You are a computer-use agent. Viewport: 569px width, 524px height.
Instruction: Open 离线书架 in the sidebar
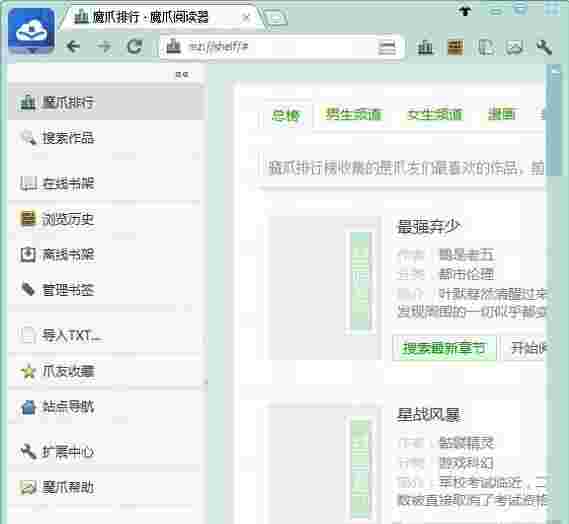tap(106, 254)
